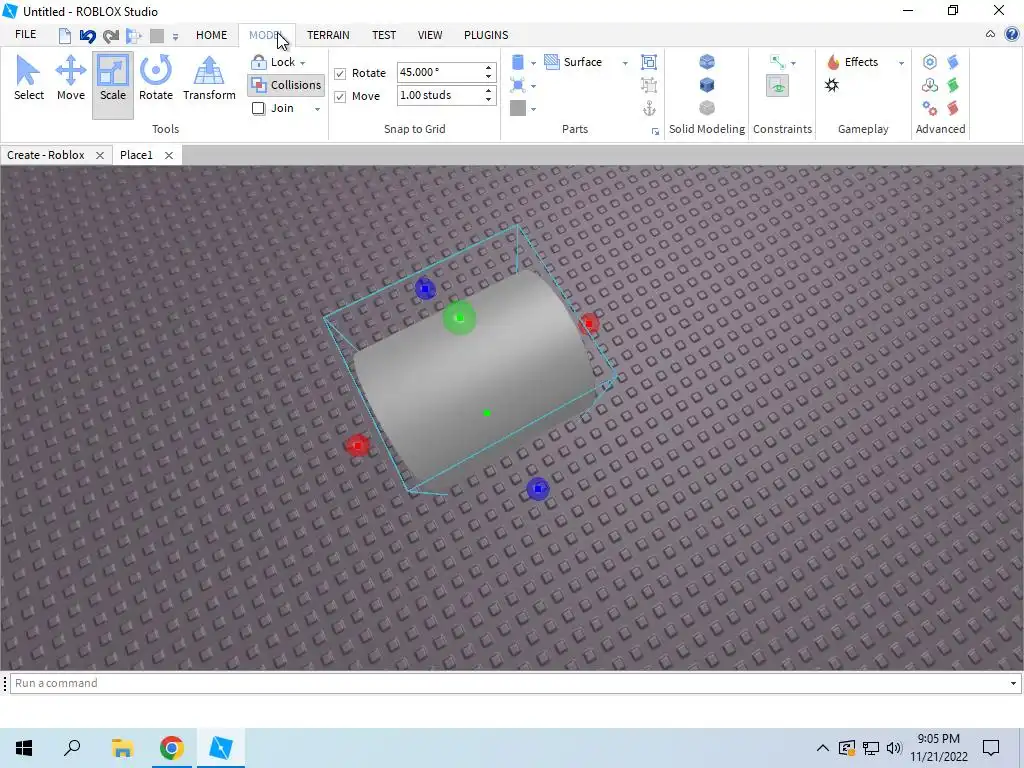Open File Explorer from the taskbar

[x=122, y=748]
